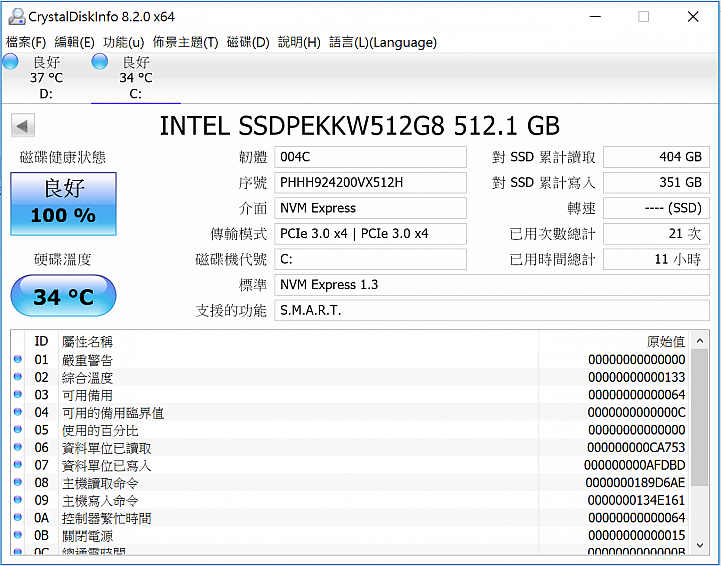Screen dimensions: 721x566
Task: Select the 嚴重警告 attribute row name
Action: pyautogui.click(x=87, y=360)
